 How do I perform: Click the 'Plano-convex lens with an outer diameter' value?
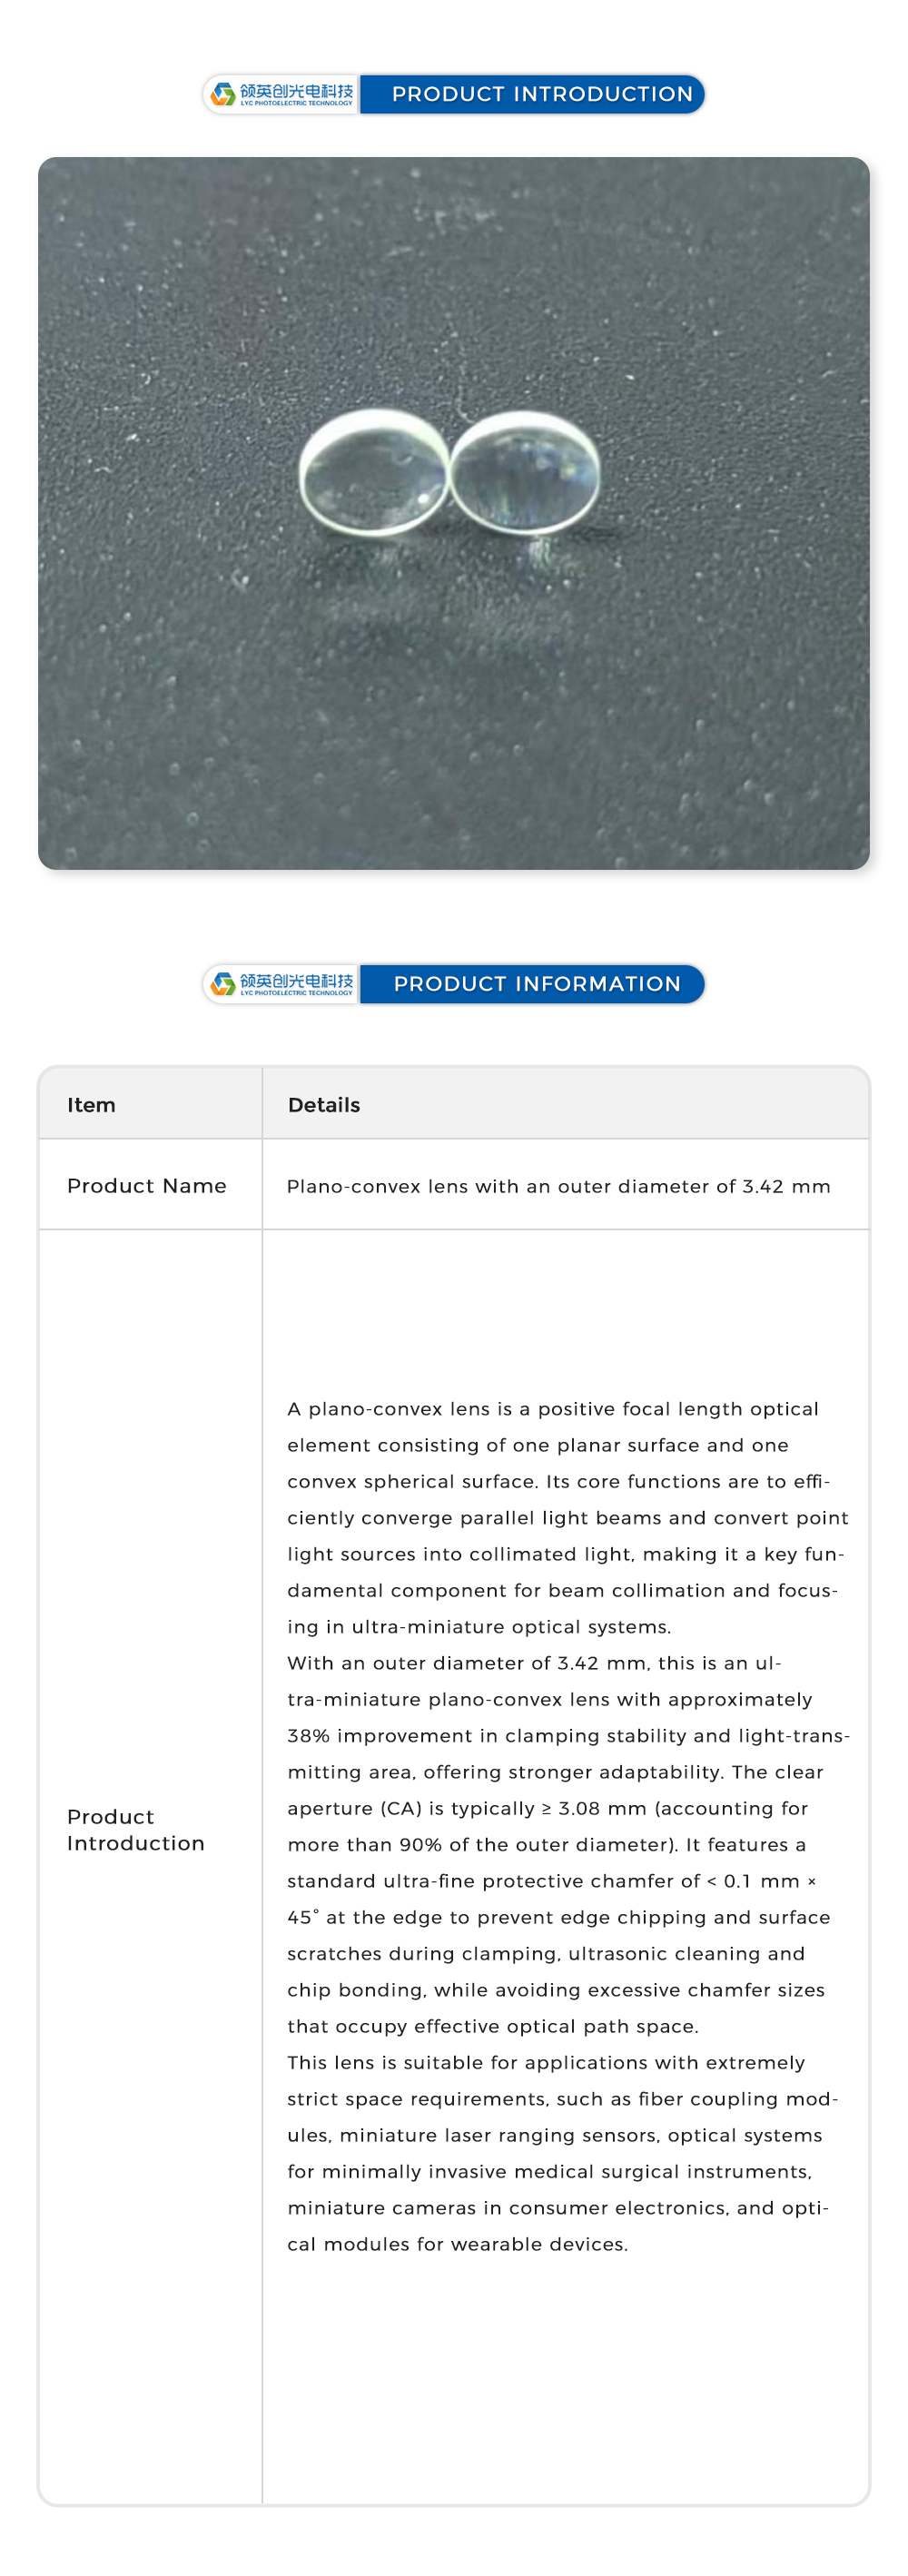[x=558, y=1187]
